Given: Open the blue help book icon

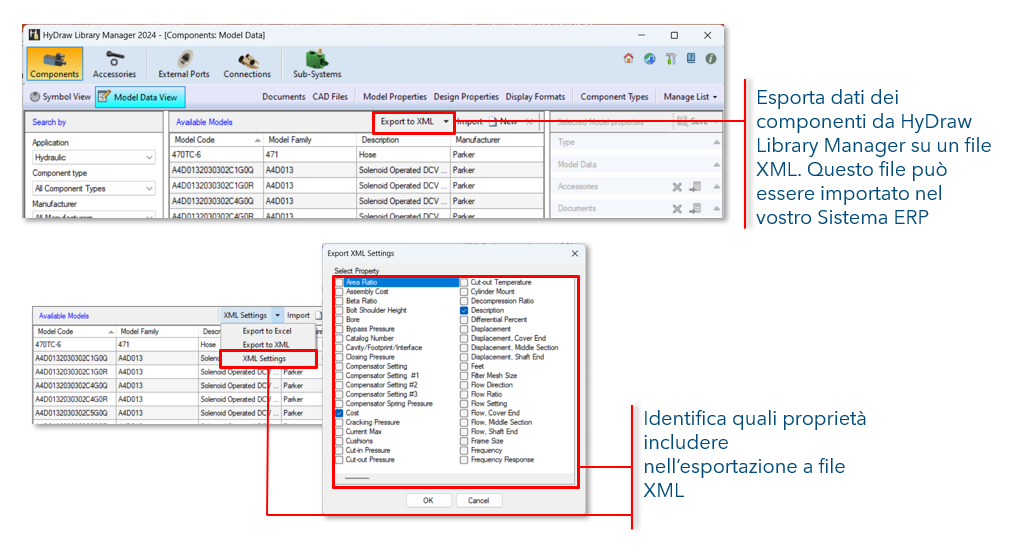Looking at the screenshot, I should 691,58.
